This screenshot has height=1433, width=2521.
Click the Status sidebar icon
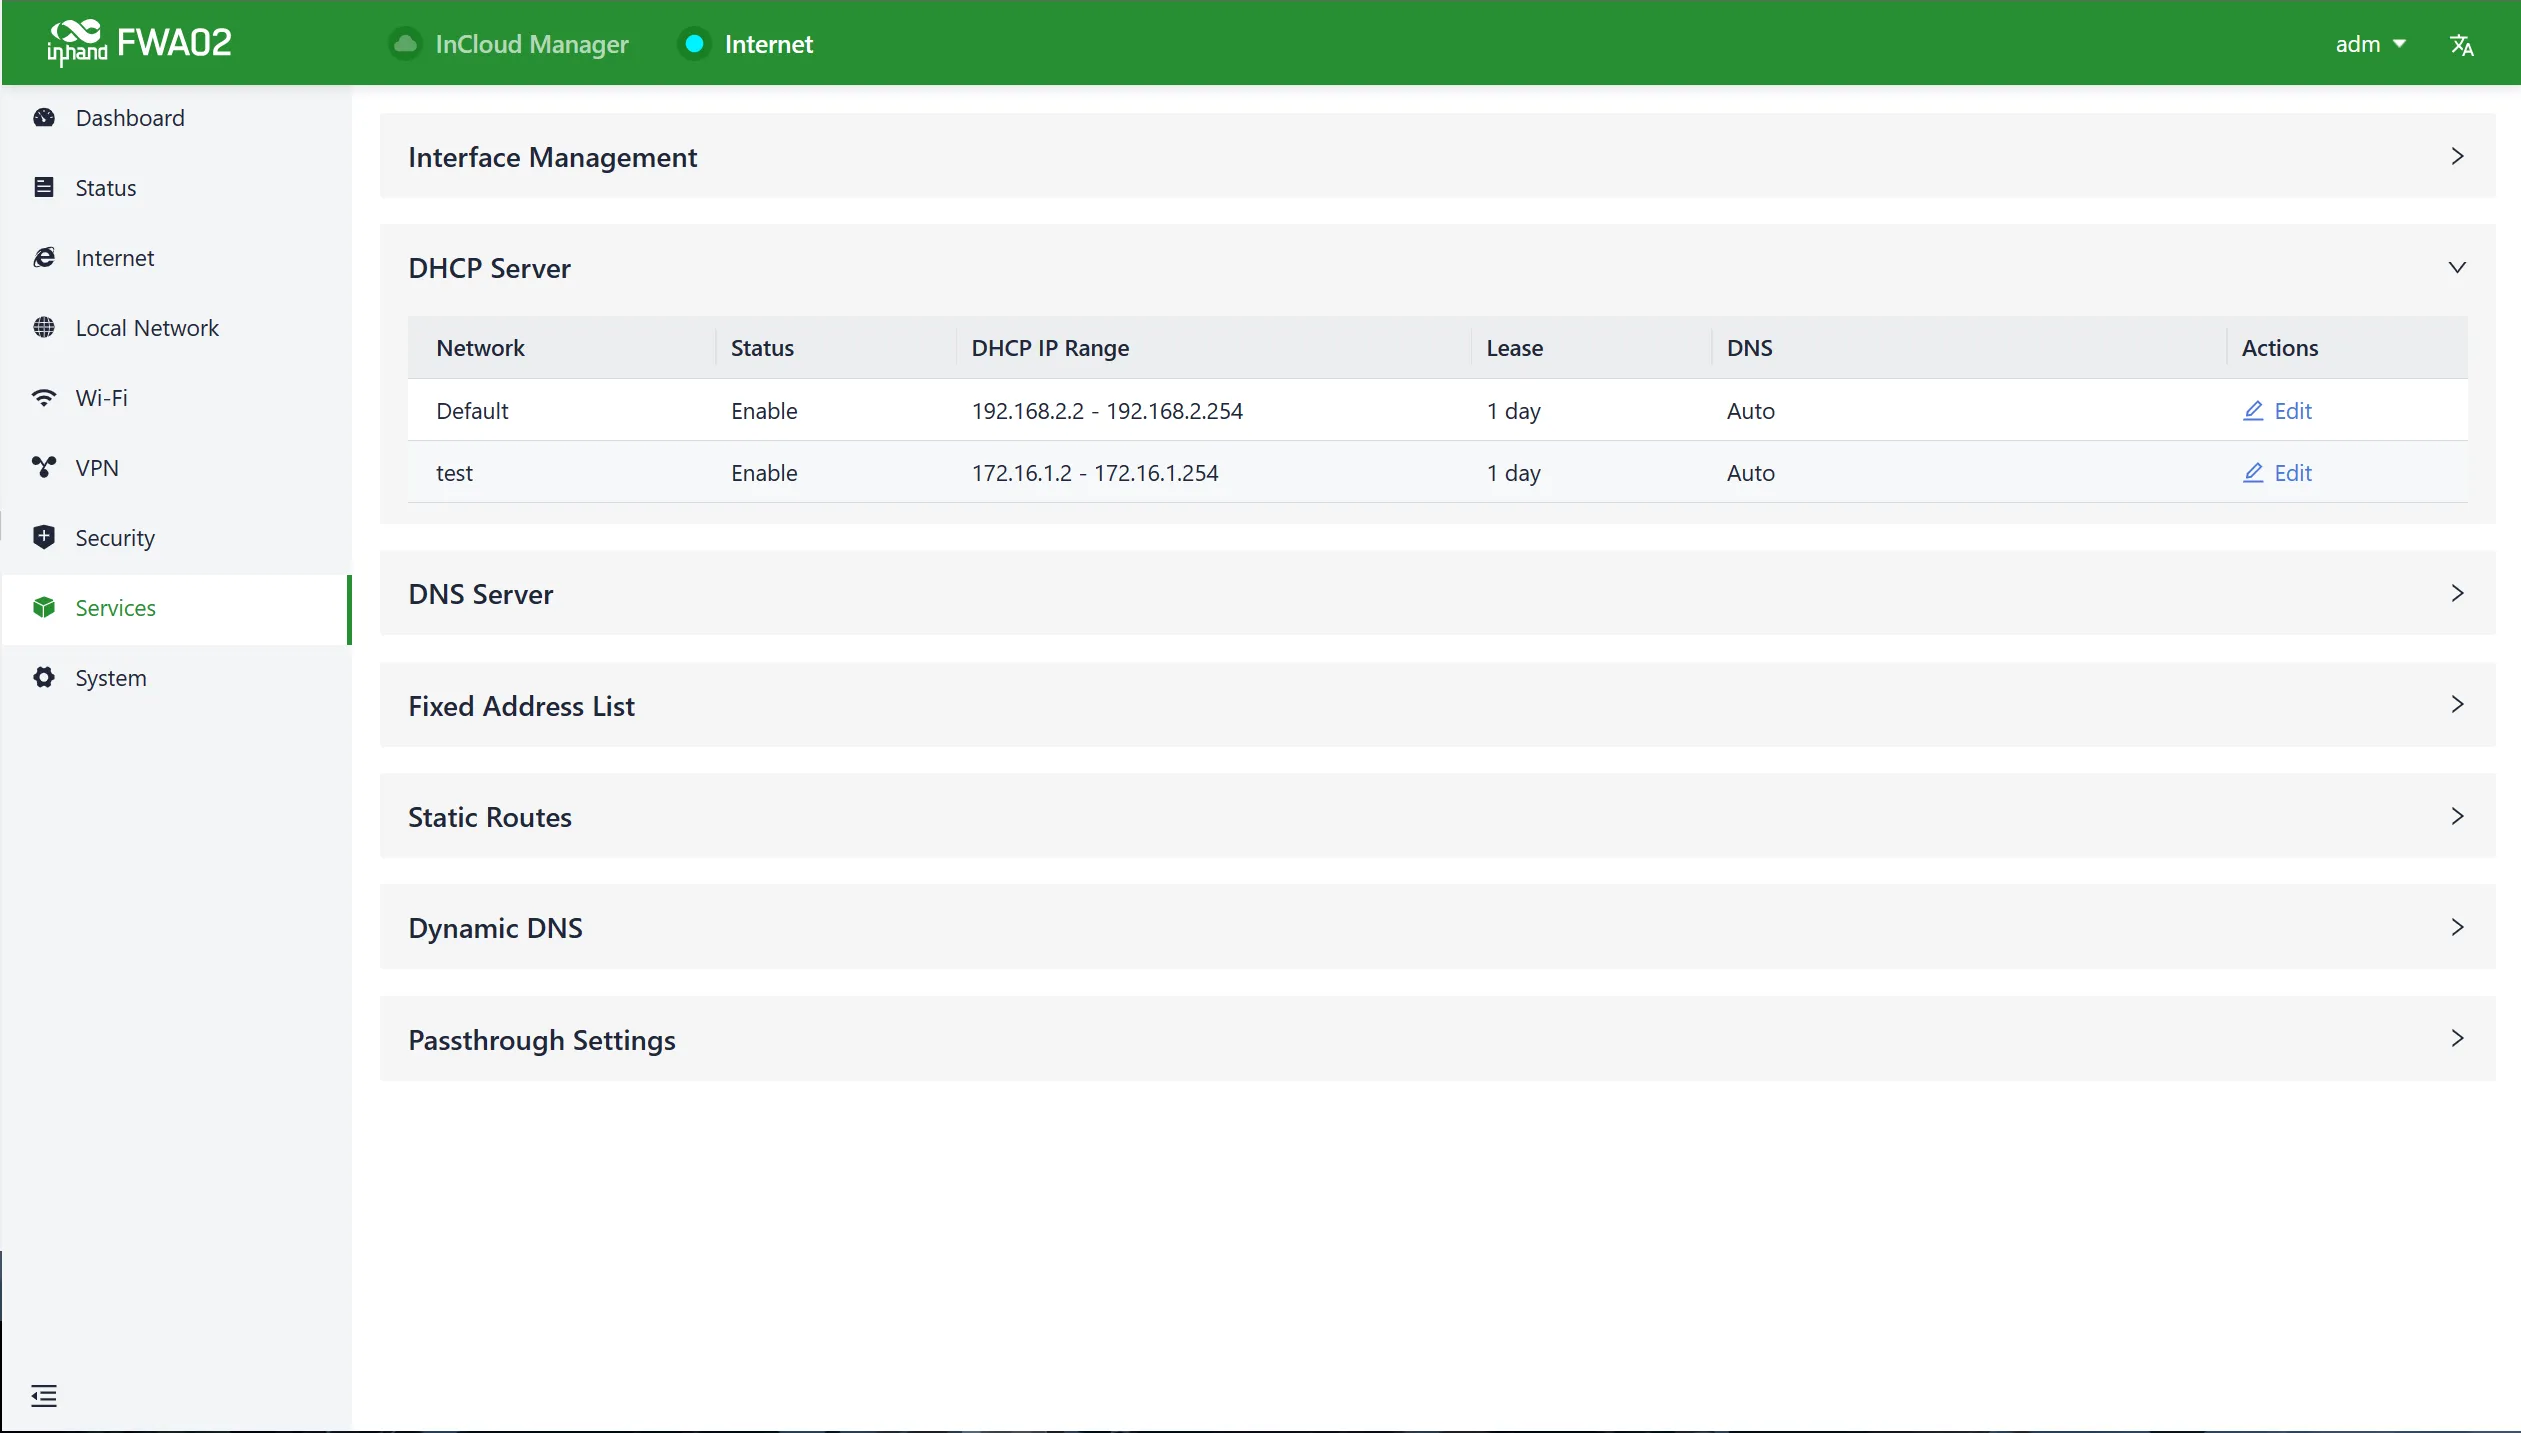pos(44,188)
